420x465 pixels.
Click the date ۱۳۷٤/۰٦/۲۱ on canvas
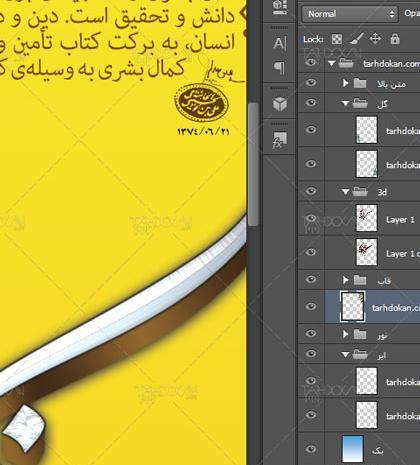click(x=203, y=131)
